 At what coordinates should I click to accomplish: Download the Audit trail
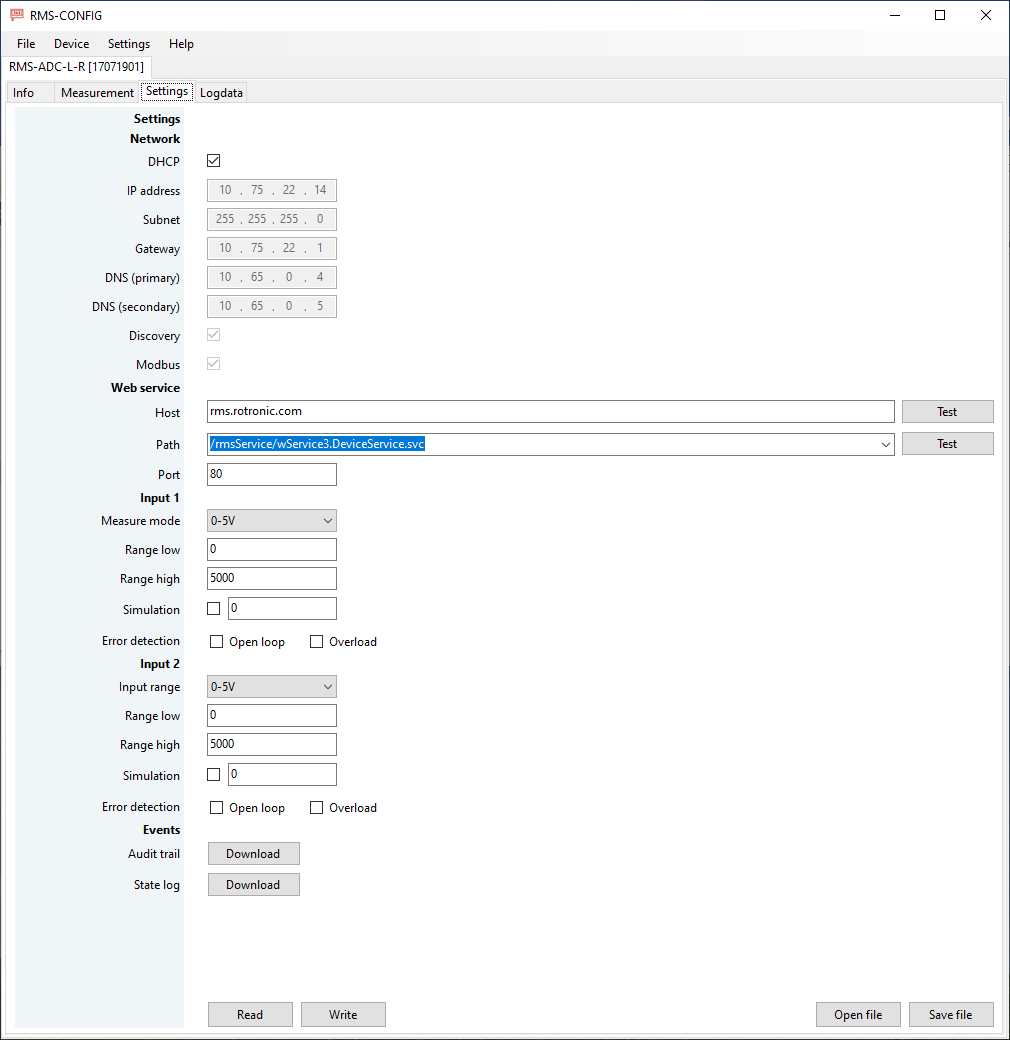pyautogui.click(x=253, y=854)
